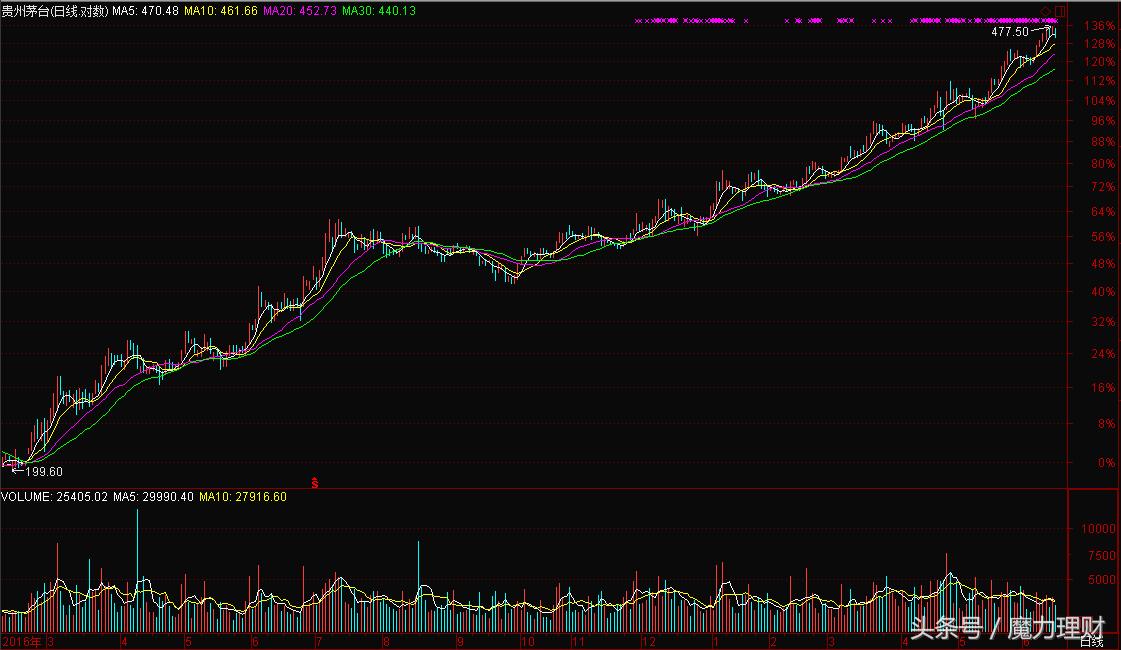Screen dimensions: 1121x650
Task: Click month 9 on the time axis
Action: point(460,641)
